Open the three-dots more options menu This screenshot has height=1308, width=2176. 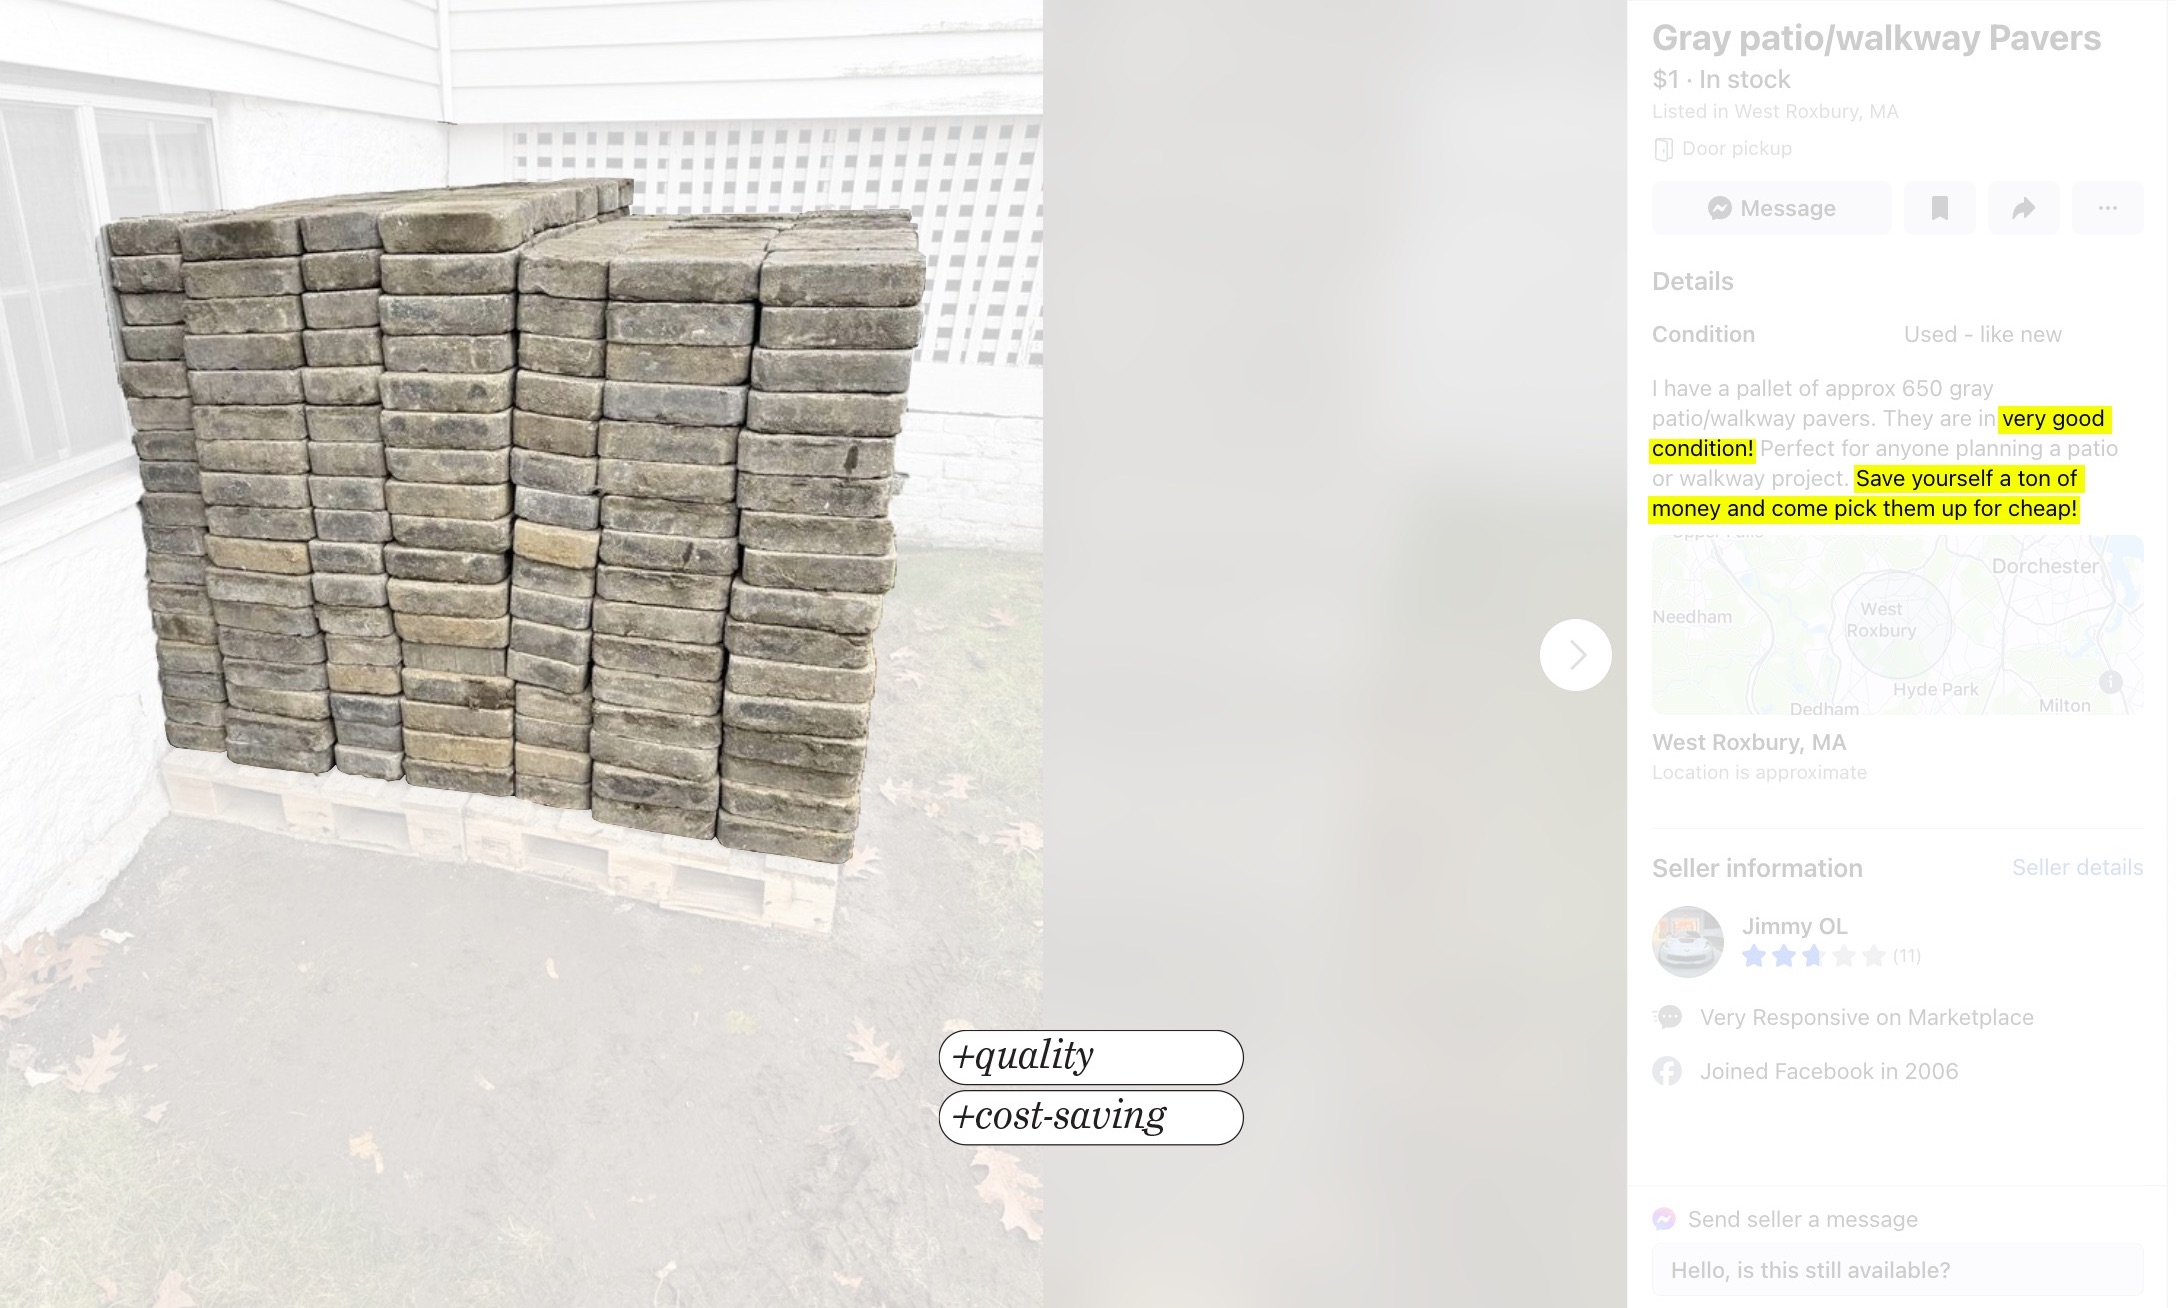(x=2107, y=208)
